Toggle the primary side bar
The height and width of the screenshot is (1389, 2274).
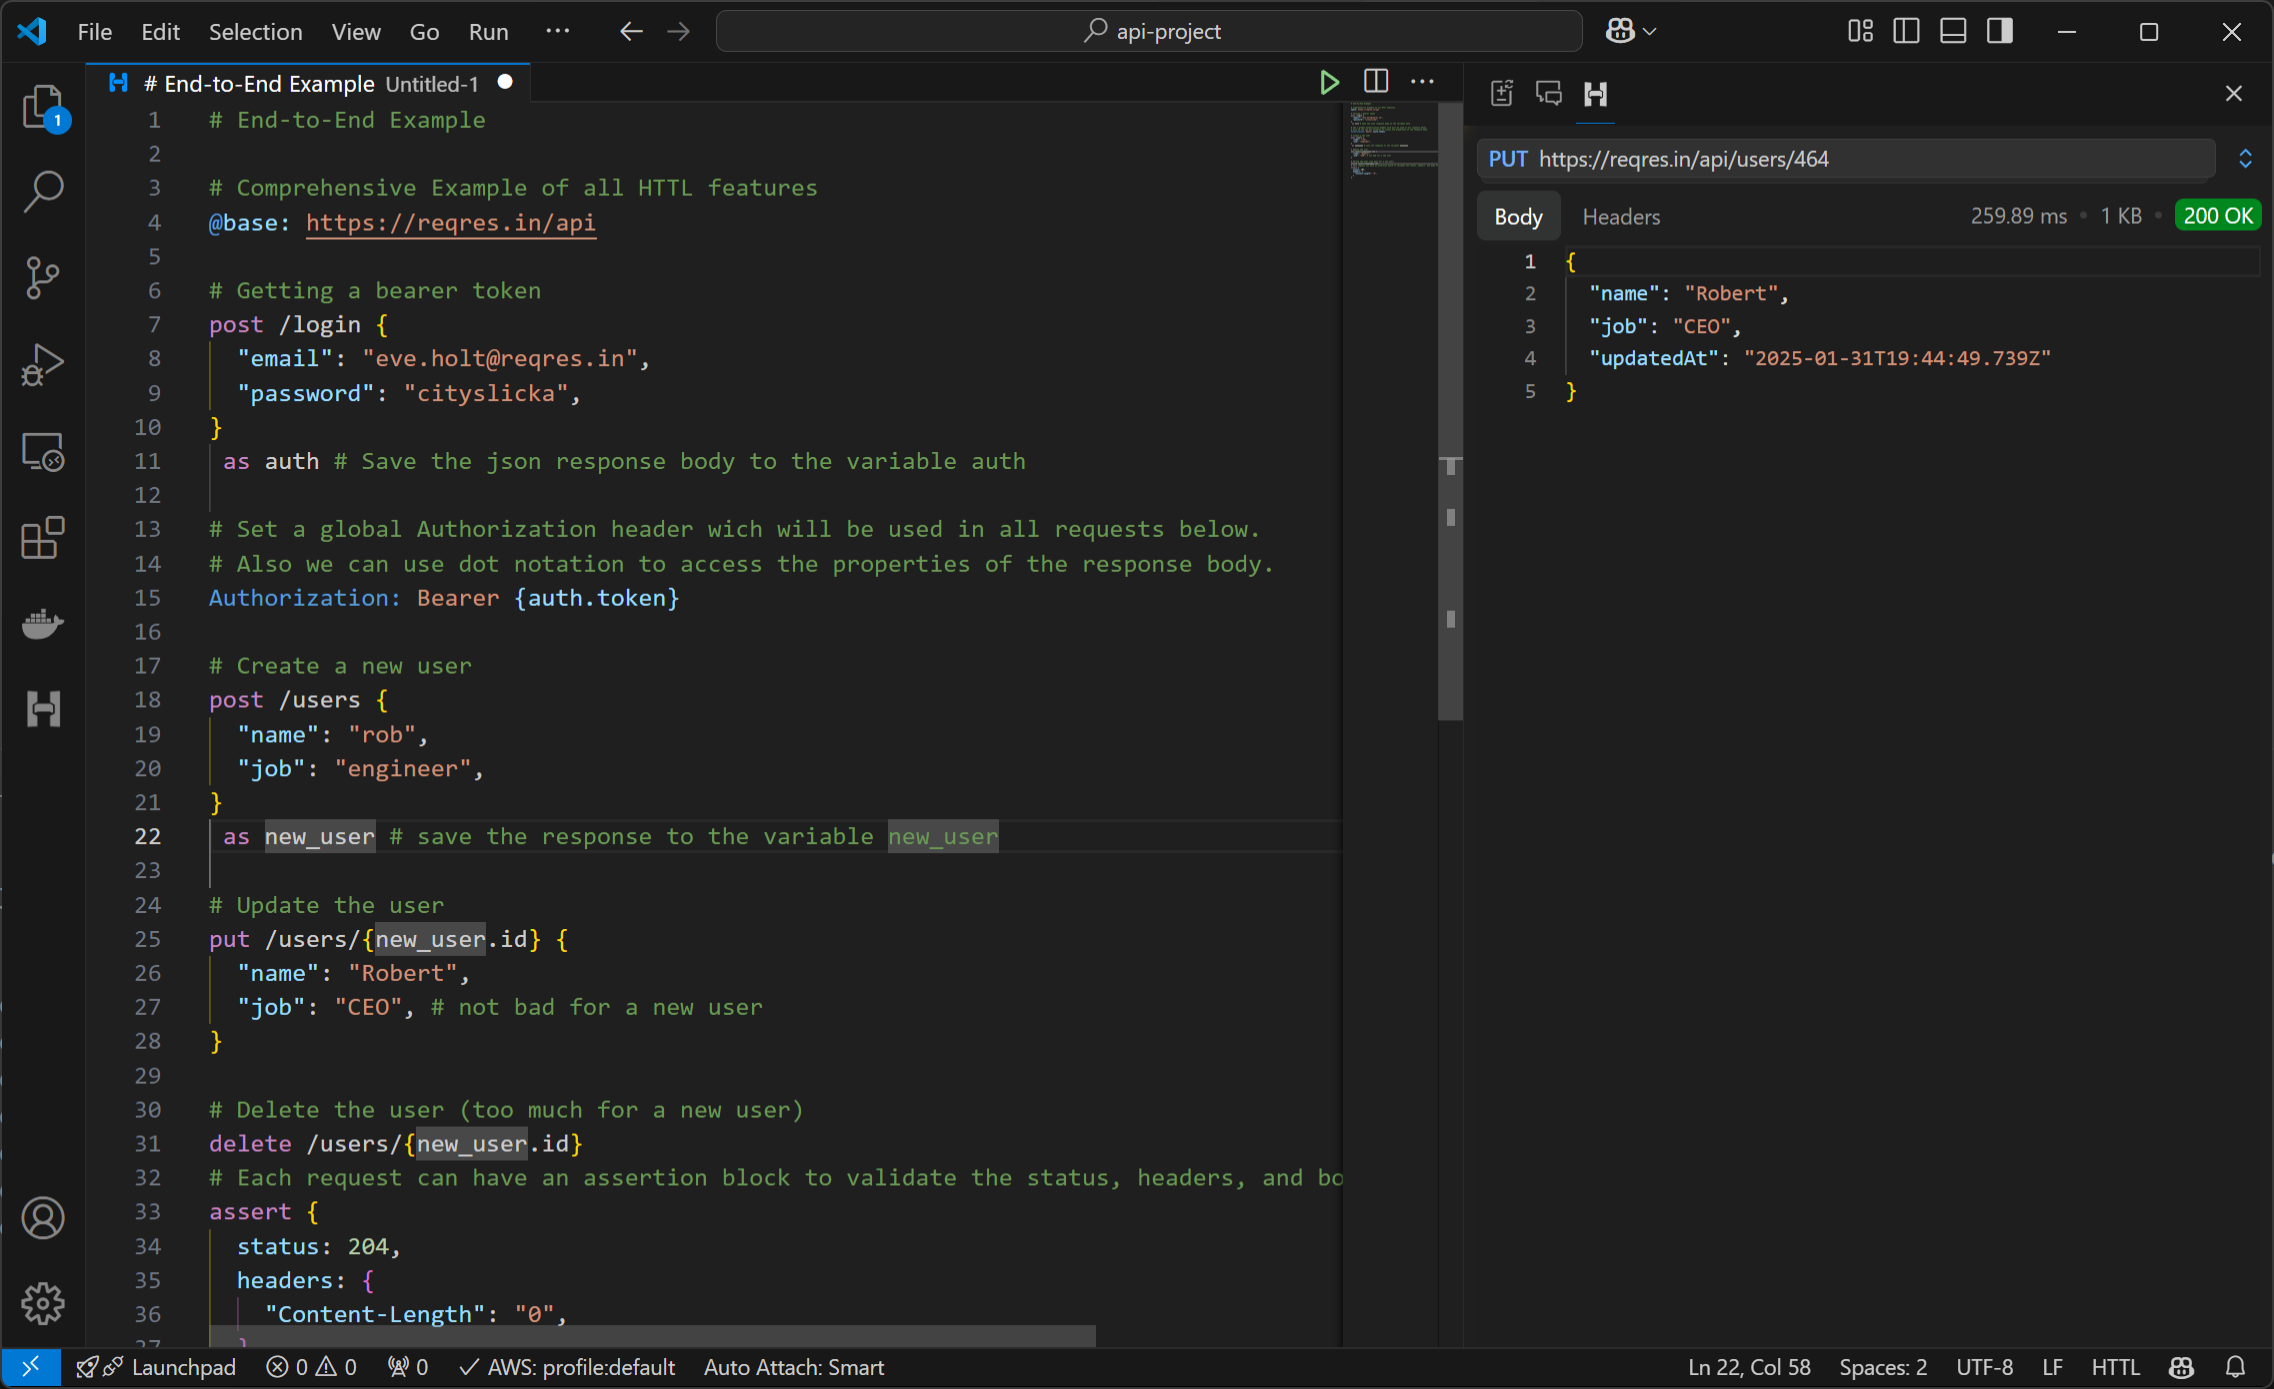[1906, 31]
